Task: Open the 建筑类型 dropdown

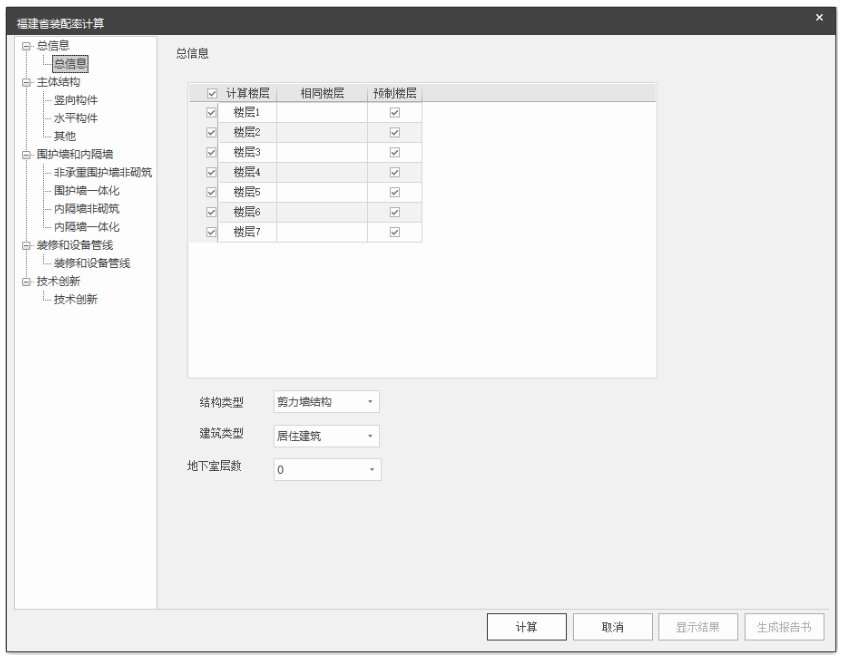Action: [x=326, y=436]
